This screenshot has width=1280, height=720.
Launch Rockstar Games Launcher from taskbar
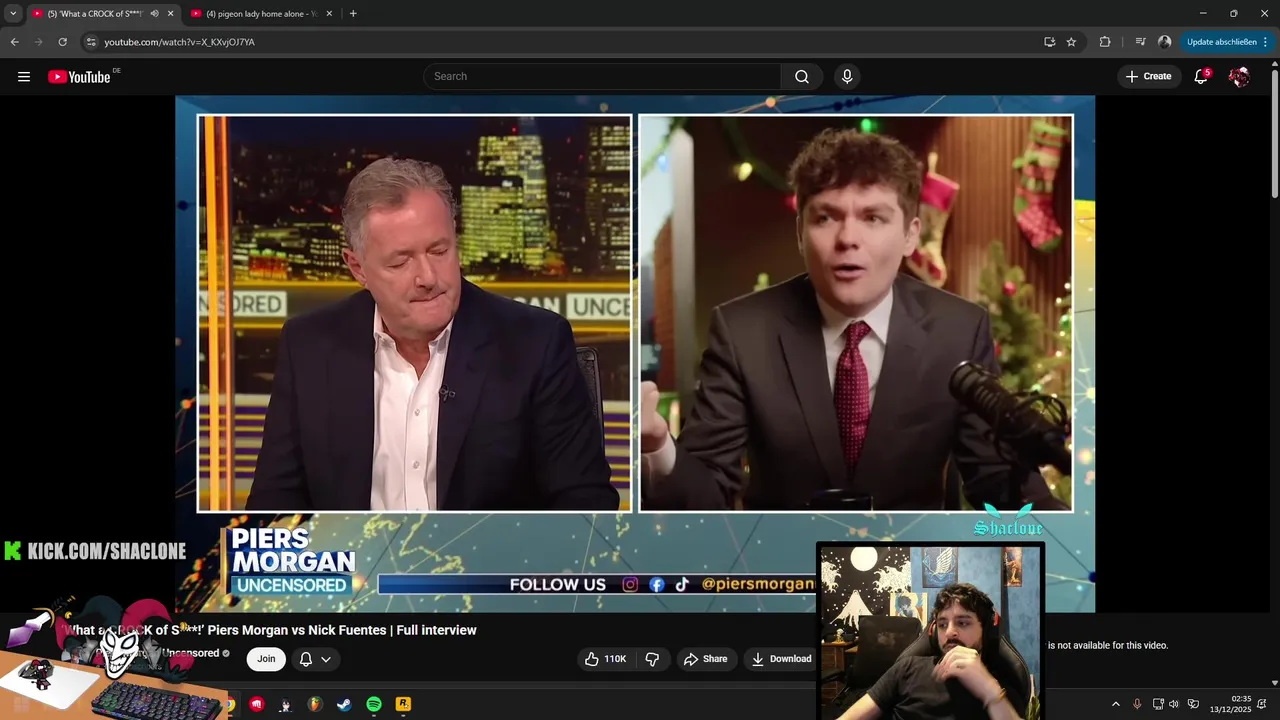point(403,704)
